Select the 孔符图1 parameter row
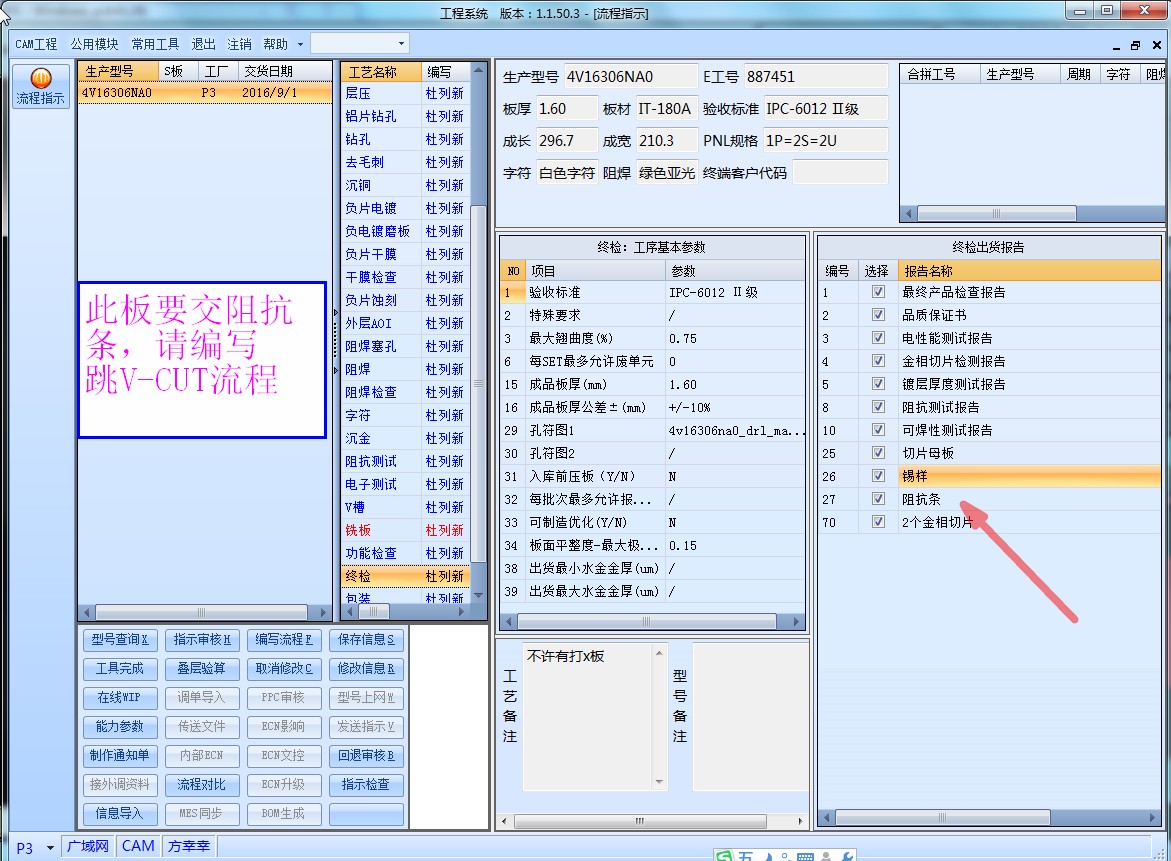1171x861 pixels. [x=653, y=430]
